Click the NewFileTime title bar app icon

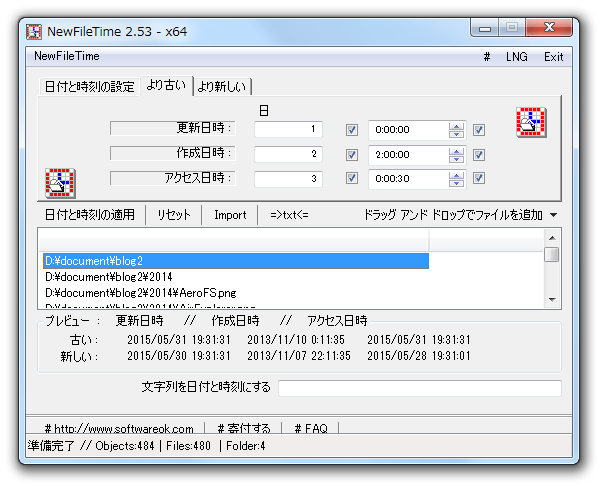click(34, 31)
